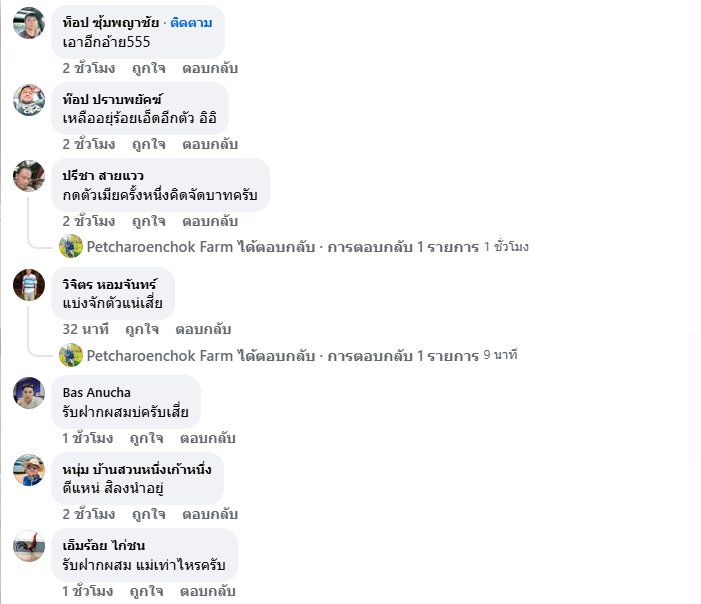
Task: Click เอ็มร้อย ไก่ชน's rooster avatar
Action: pyautogui.click(x=28, y=546)
